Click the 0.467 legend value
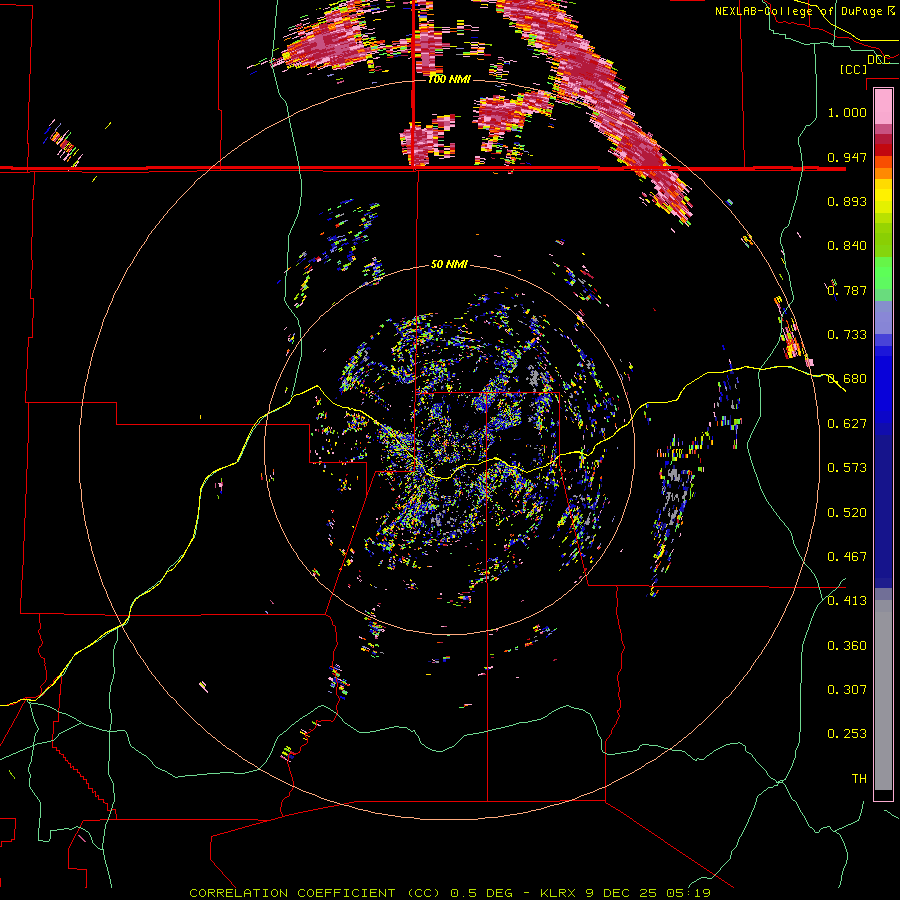This screenshot has width=900, height=900. point(847,557)
